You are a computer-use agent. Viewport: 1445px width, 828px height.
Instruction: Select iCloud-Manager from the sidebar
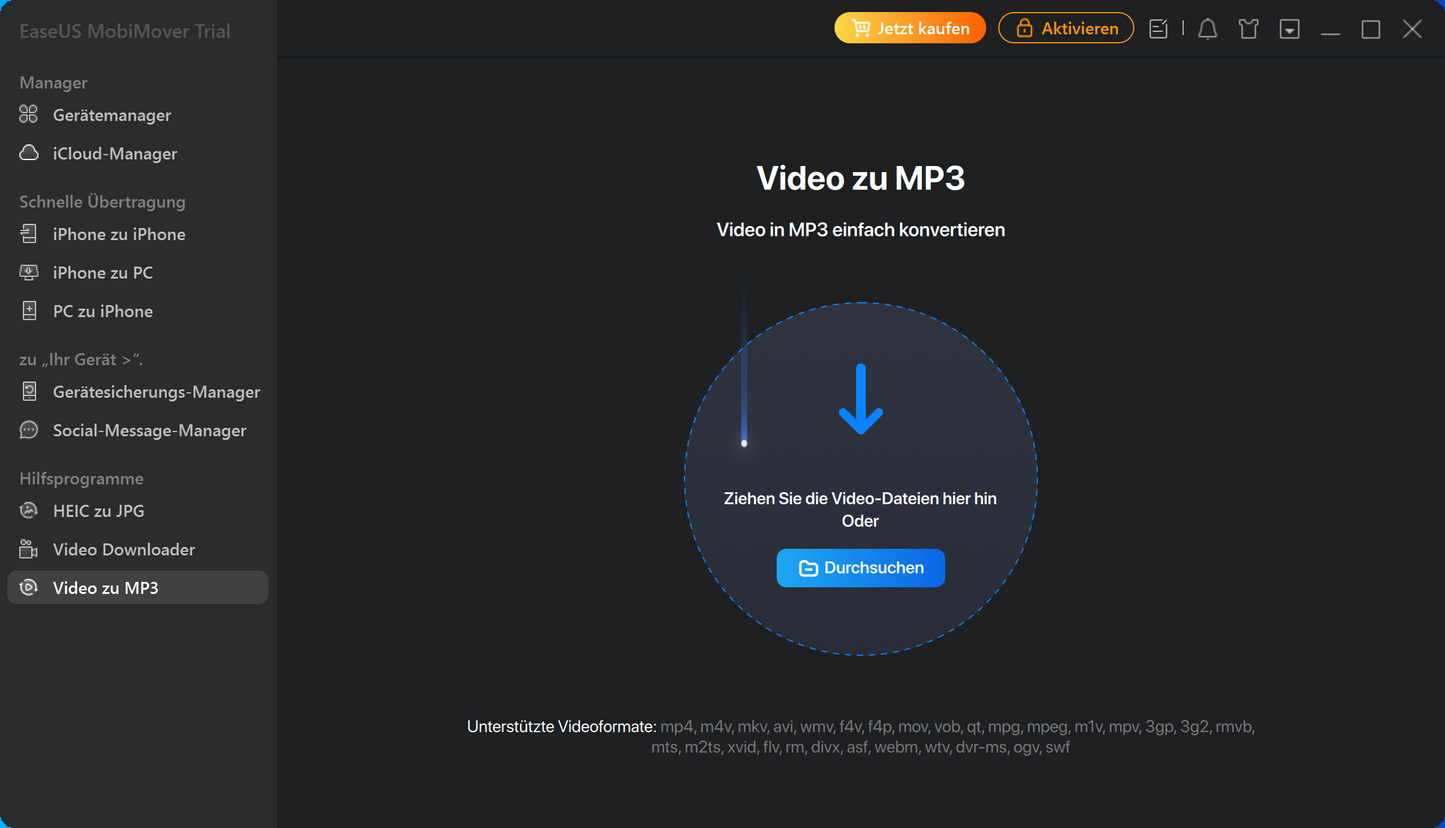pyautogui.click(x=114, y=154)
